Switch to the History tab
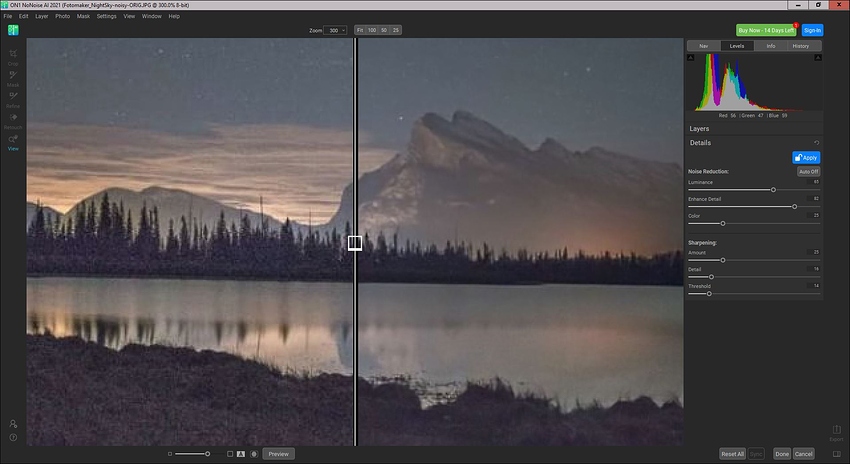This screenshot has height=464, width=850. point(801,46)
